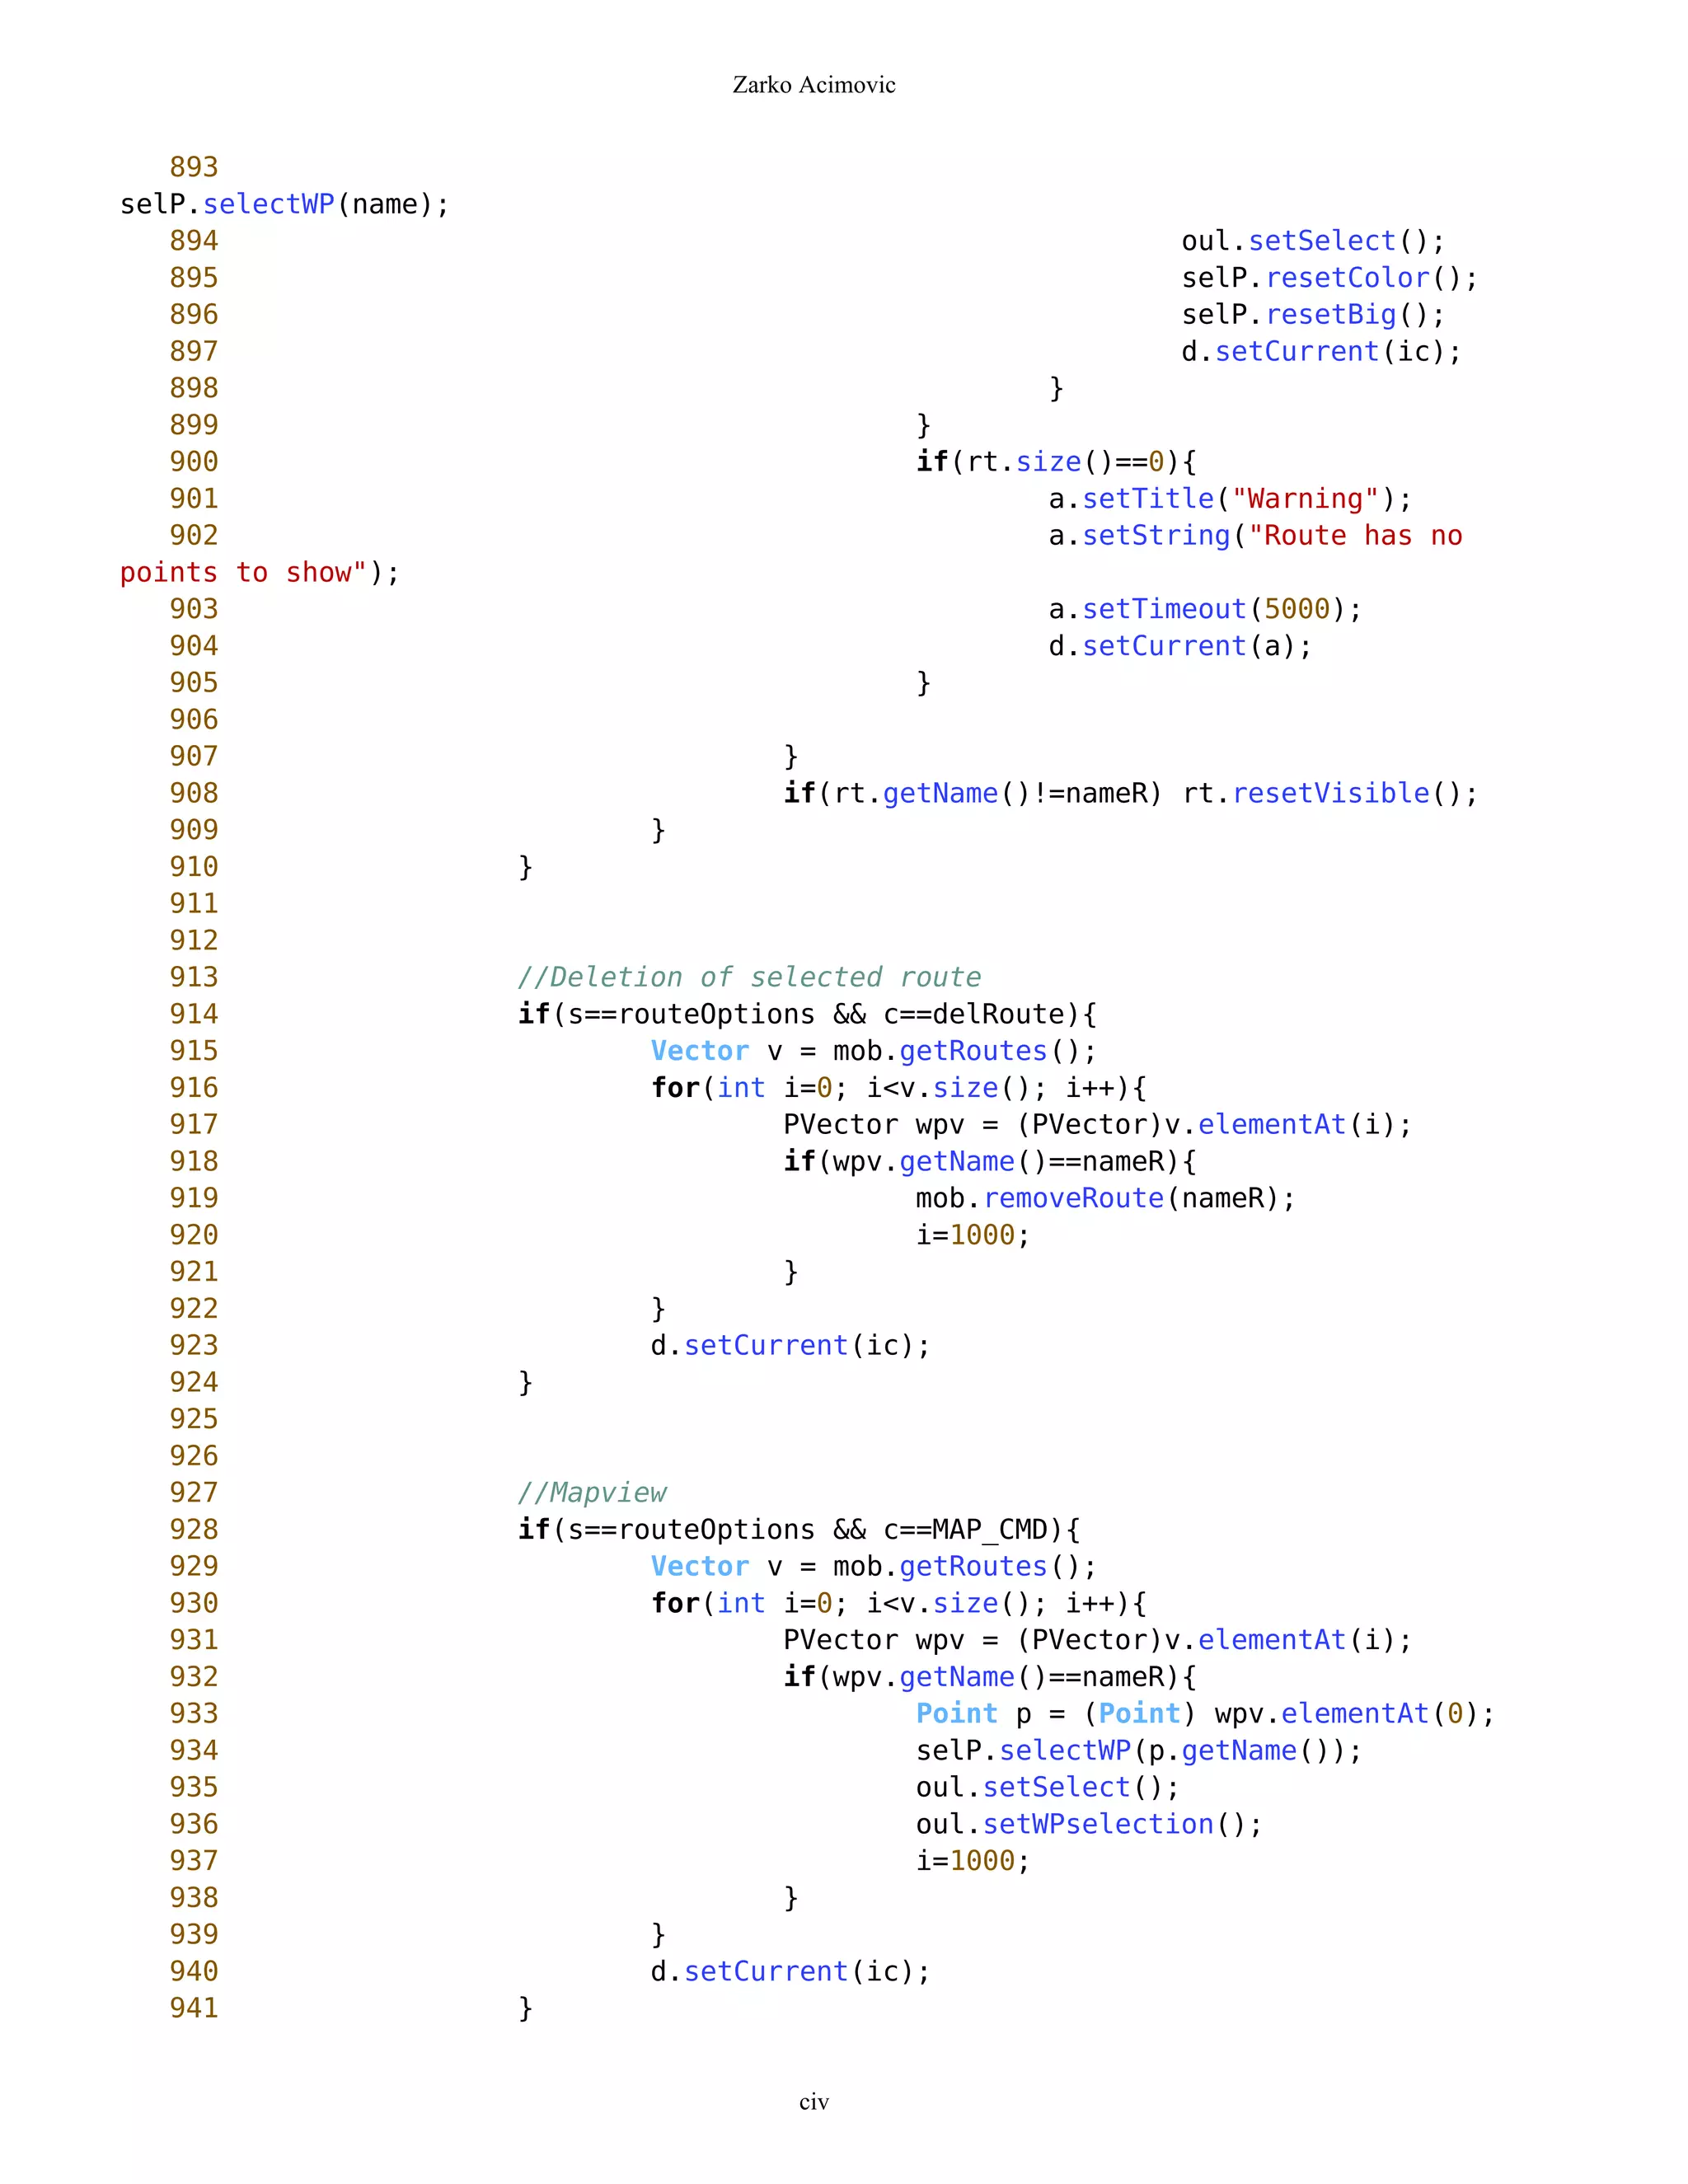The height and width of the screenshot is (2184, 1688).
Task: Click the a.setTimeout(5000) statement
Action: point(1204,609)
